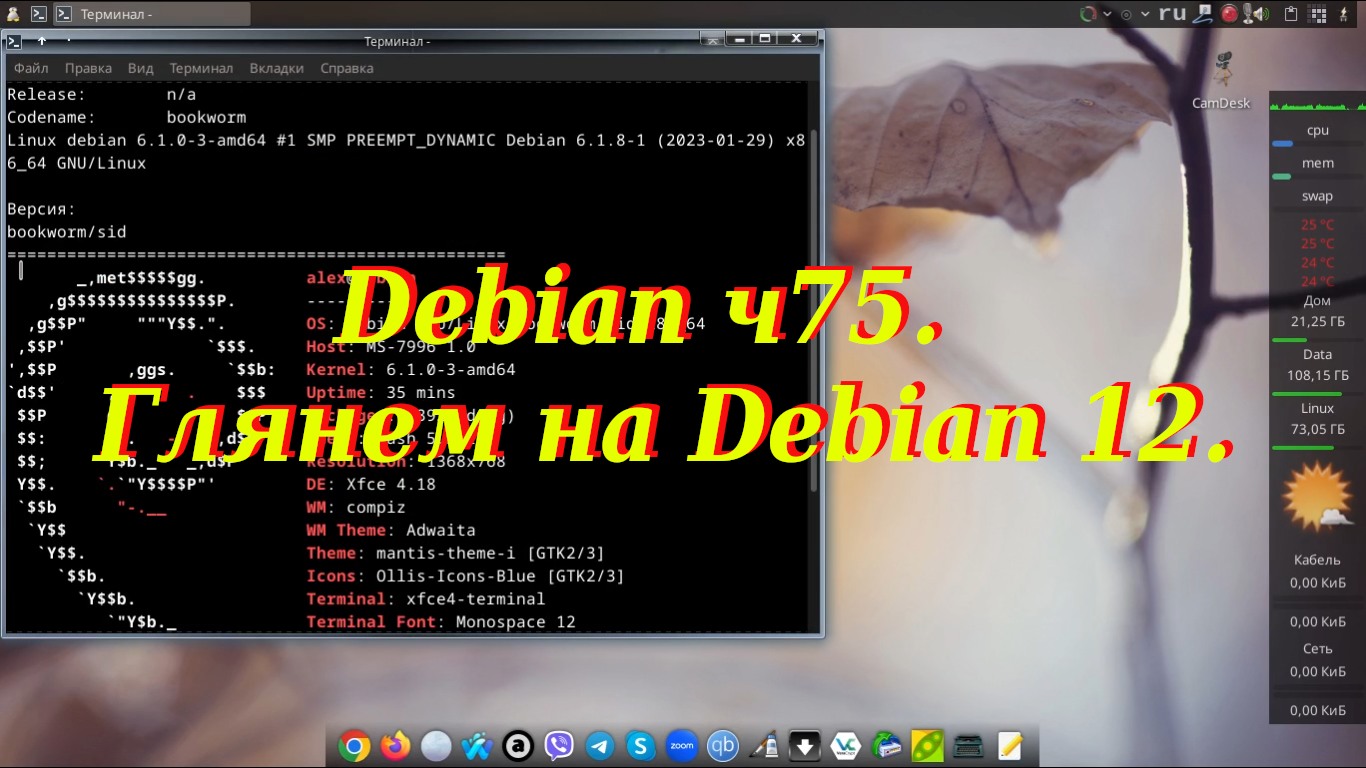Launch Viber from the dock
This screenshot has height=768, width=1366.
(559, 745)
